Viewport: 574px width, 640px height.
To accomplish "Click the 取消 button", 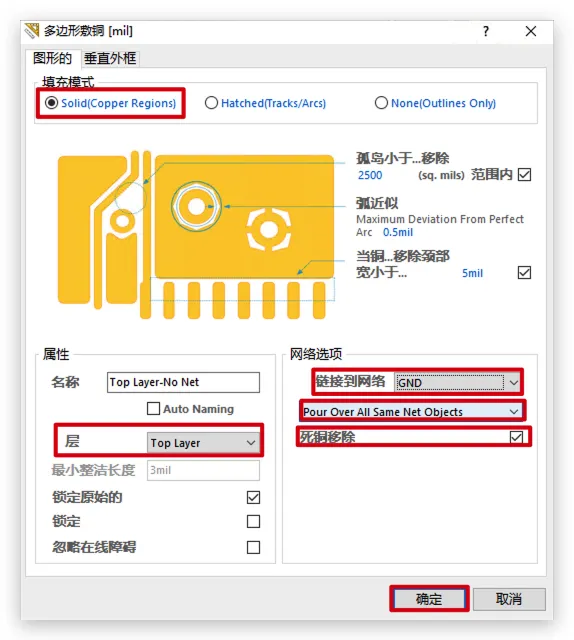I will pyautogui.click(x=509, y=599).
